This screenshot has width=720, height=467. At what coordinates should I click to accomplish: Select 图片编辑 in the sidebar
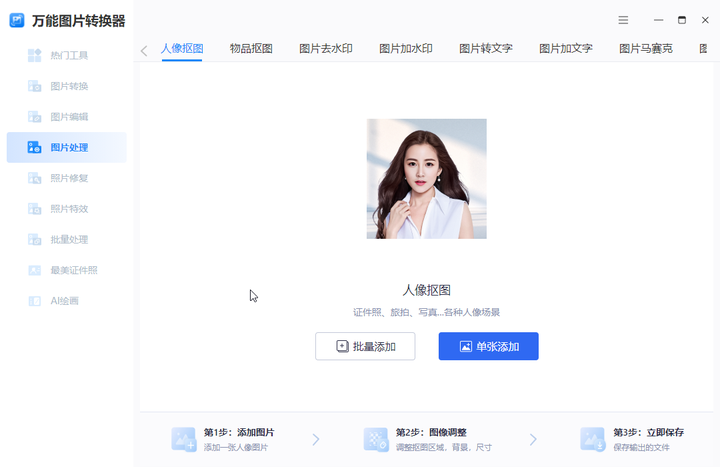67,117
